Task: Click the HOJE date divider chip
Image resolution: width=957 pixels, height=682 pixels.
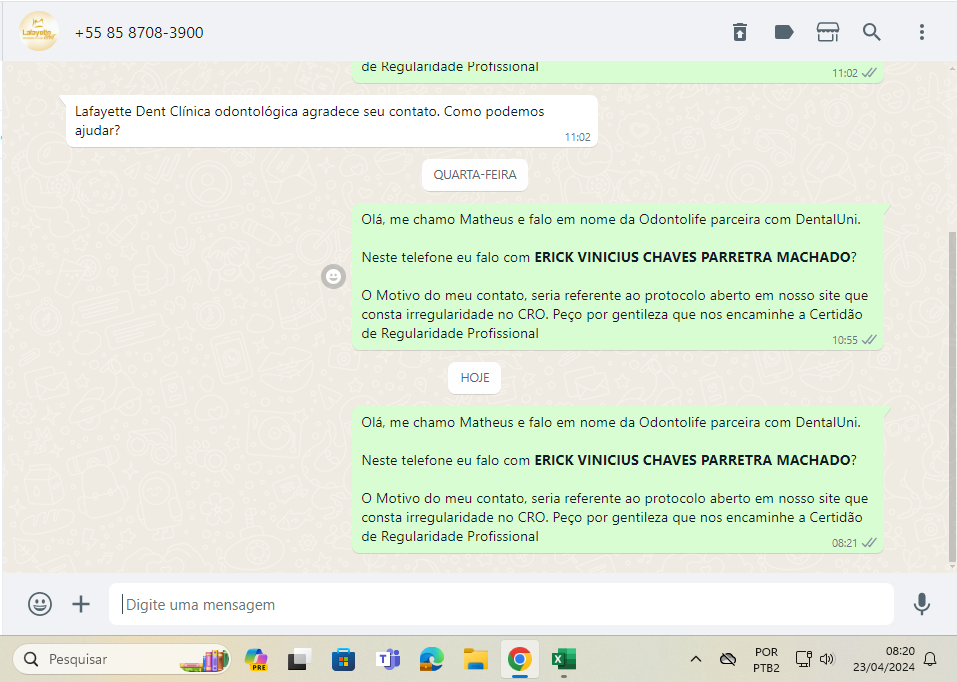Action: click(x=475, y=378)
